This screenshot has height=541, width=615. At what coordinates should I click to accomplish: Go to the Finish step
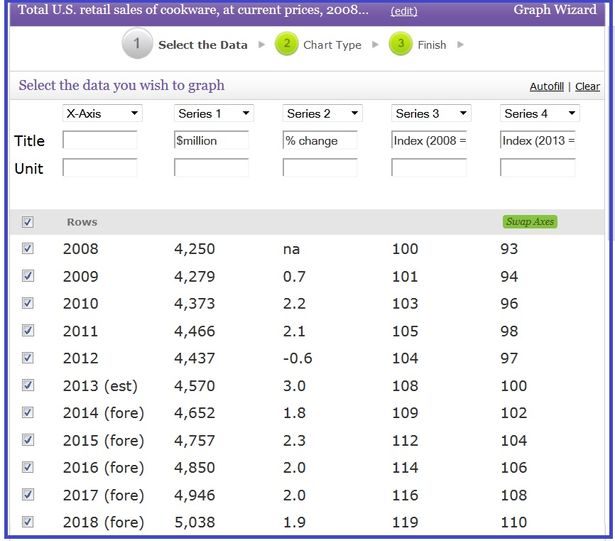point(432,45)
